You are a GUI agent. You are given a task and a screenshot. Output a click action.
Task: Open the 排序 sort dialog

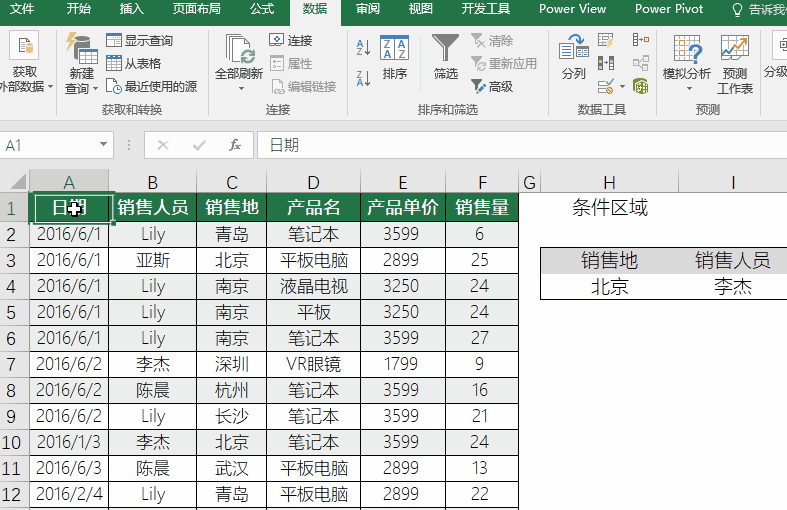(395, 57)
